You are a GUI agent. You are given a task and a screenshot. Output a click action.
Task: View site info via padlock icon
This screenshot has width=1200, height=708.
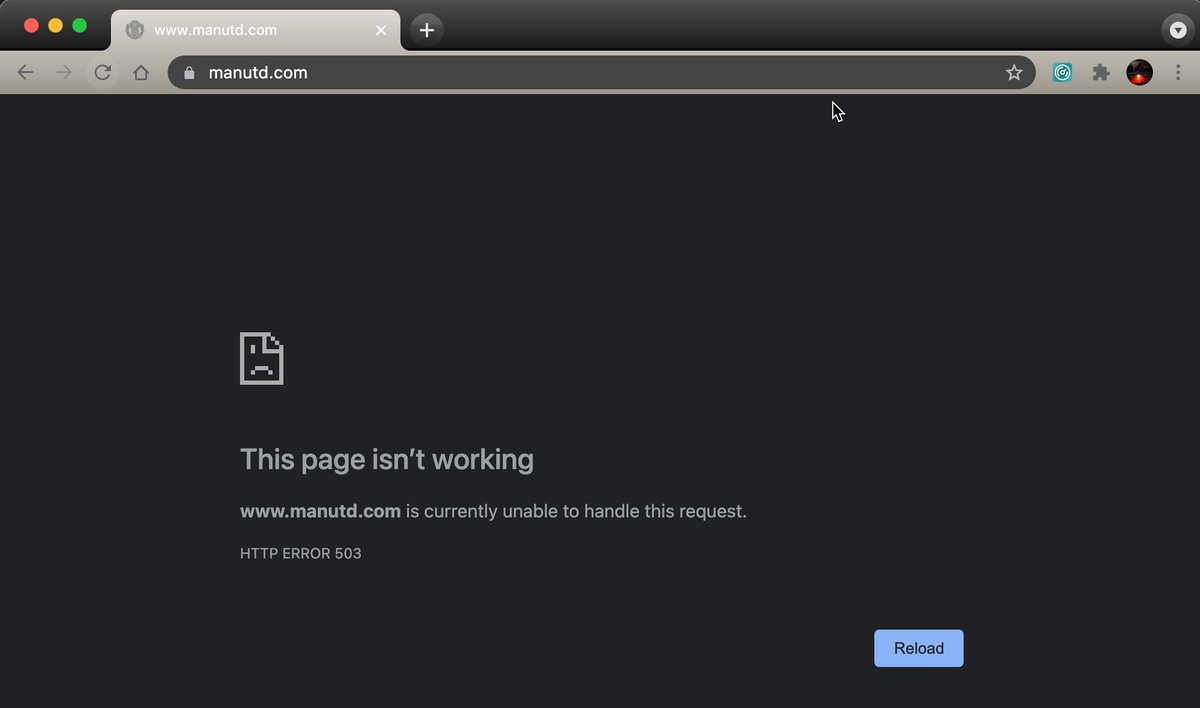[x=190, y=72]
